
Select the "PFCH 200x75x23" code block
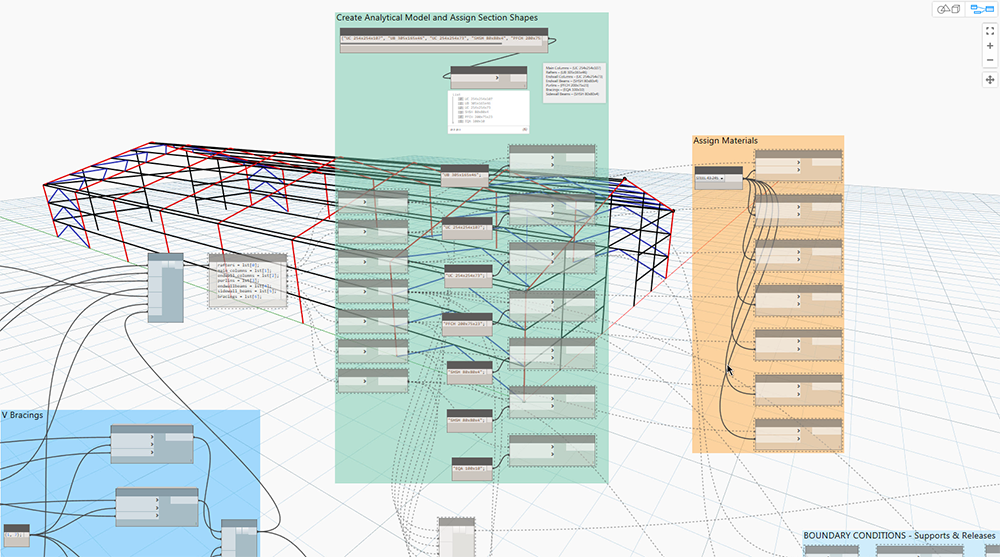click(x=467, y=324)
